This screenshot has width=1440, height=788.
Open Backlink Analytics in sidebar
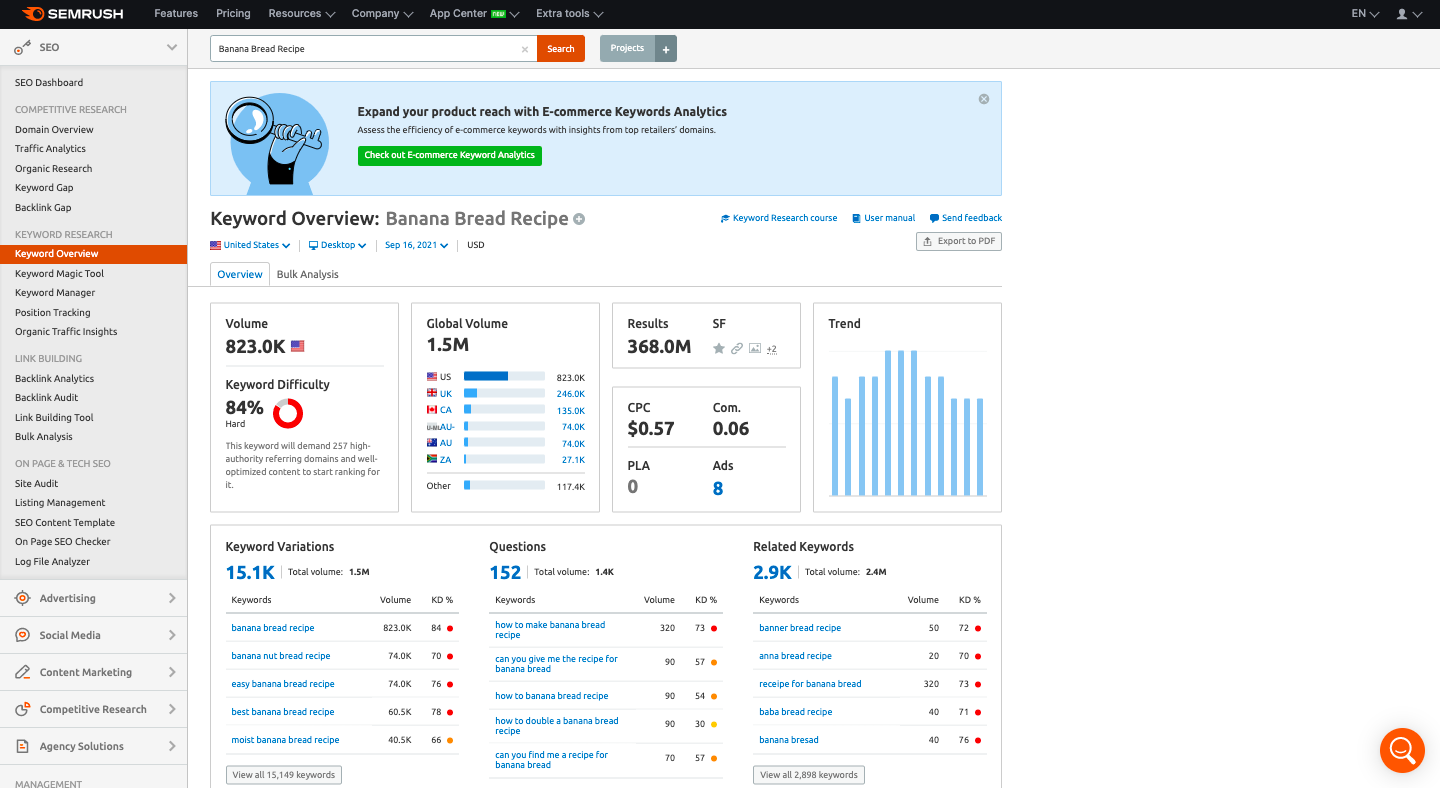54,378
